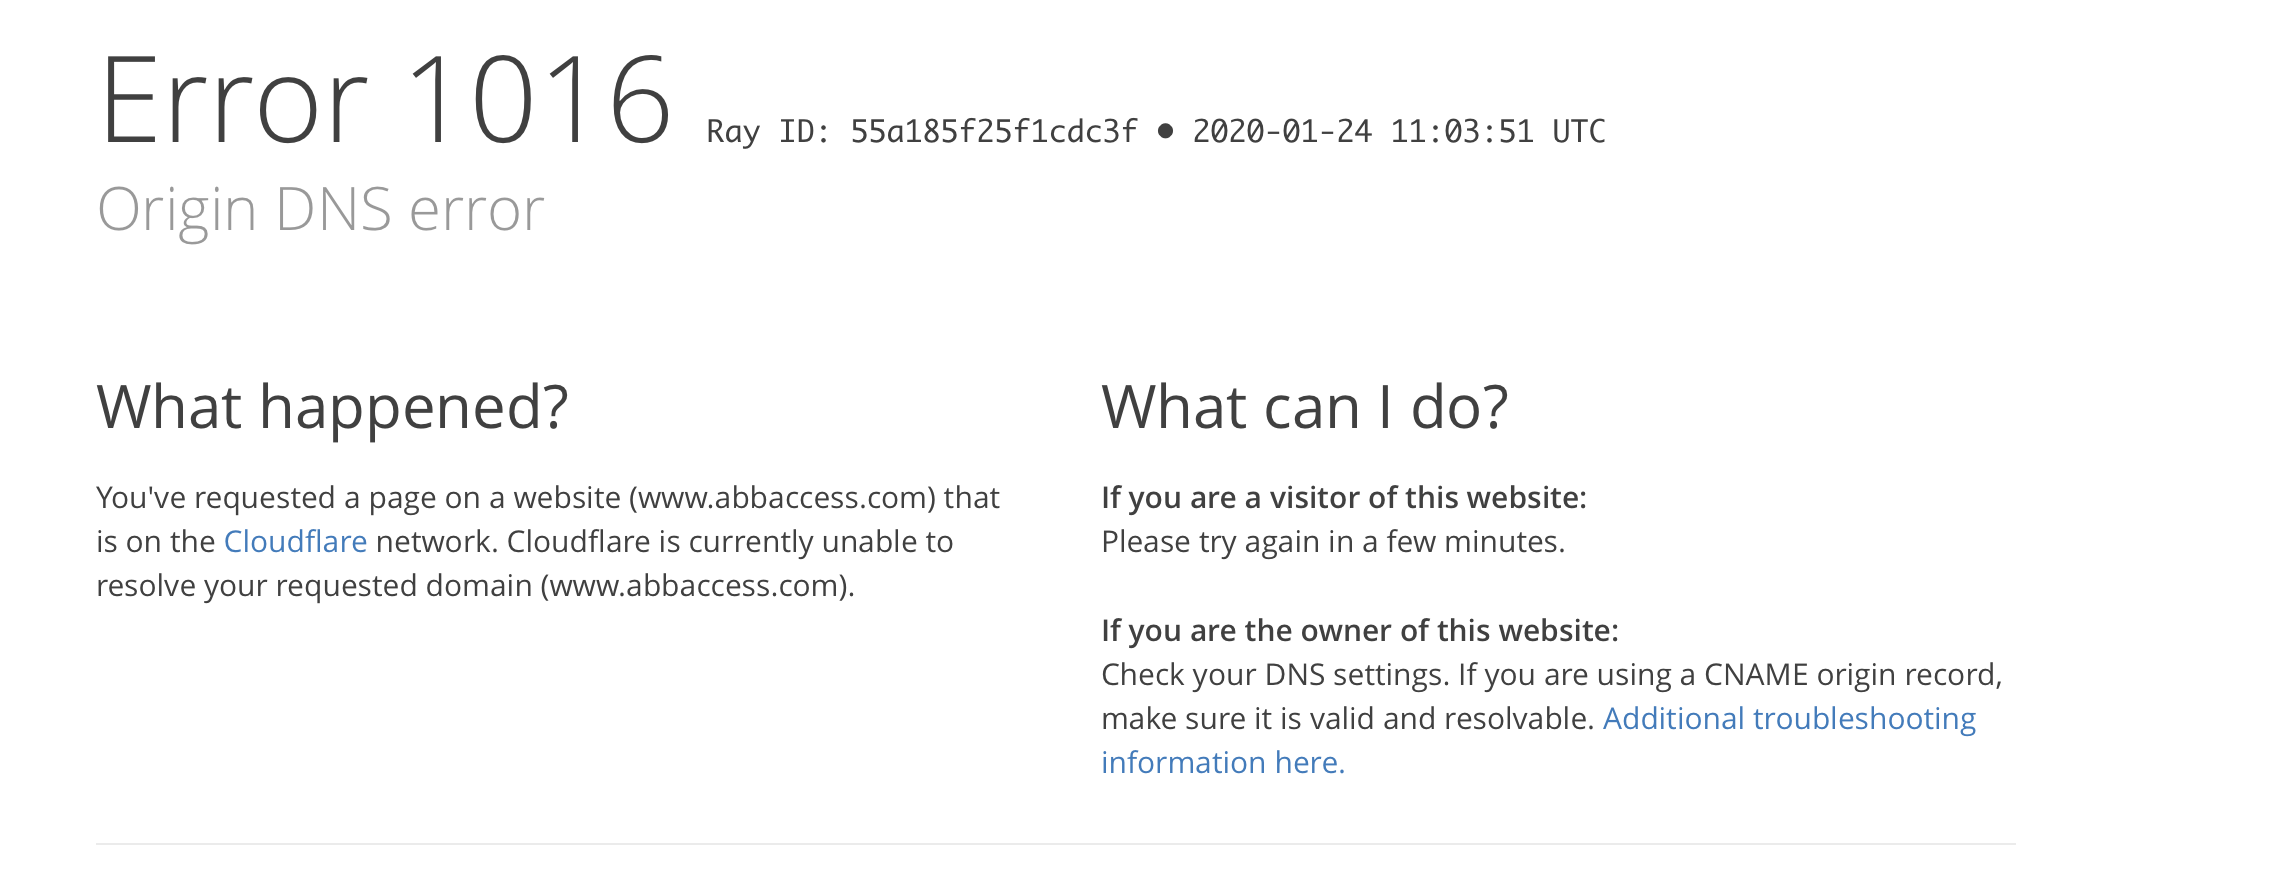Viewport: 2288px width, 870px height.
Task: Click the bullet separator after the Ray ID
Action: [x=1165, y=131]
